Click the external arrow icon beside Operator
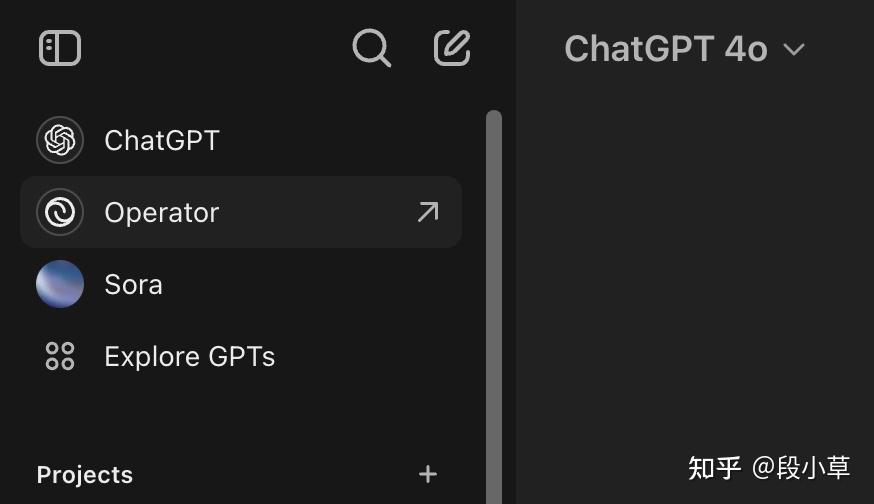The width and height of the screenshot is (874, 504). [x=428, y=212]
